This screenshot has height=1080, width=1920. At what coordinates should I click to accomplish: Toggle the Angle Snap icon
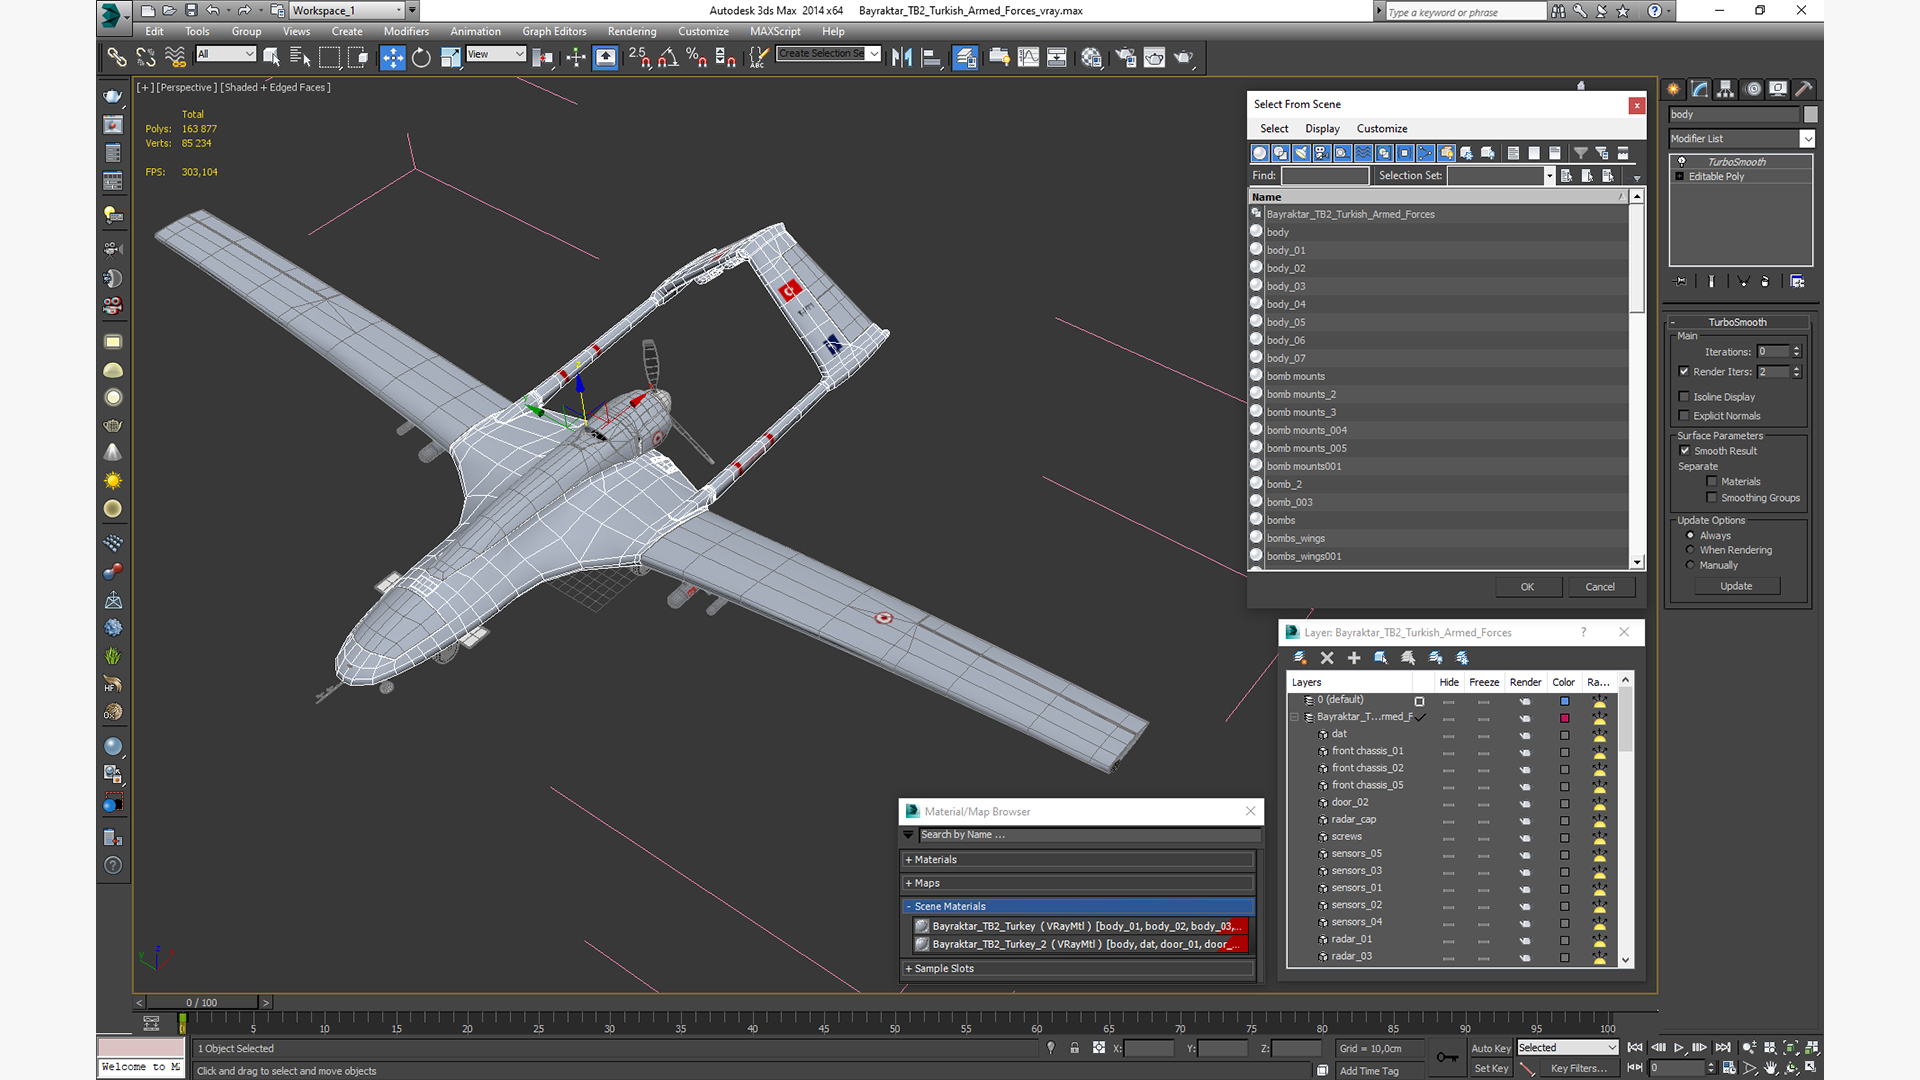(667, 57)
